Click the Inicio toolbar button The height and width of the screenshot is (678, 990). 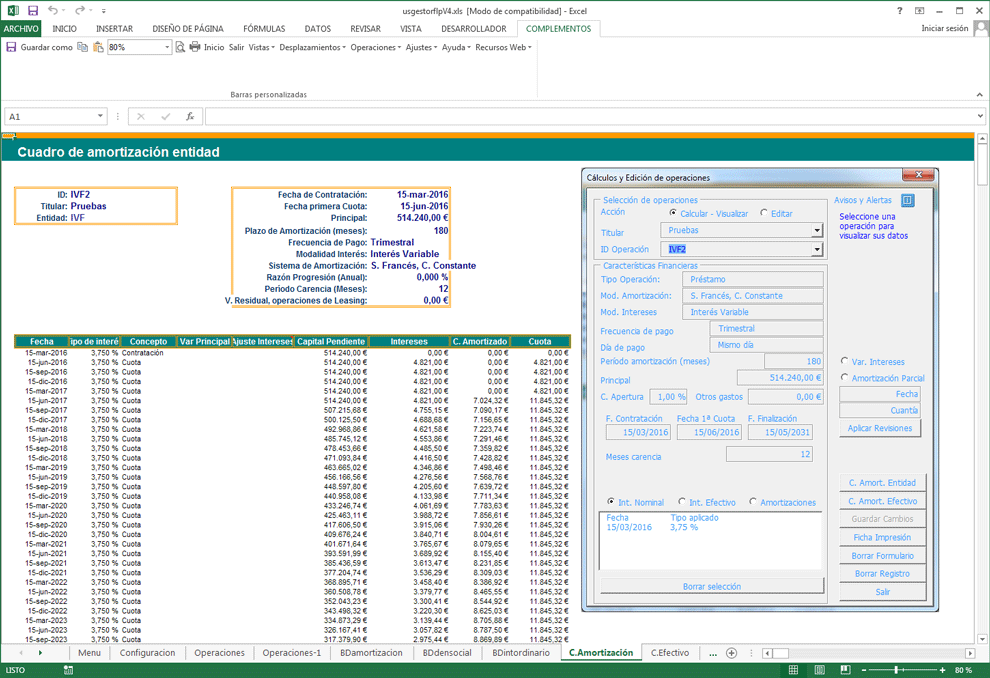214,47
